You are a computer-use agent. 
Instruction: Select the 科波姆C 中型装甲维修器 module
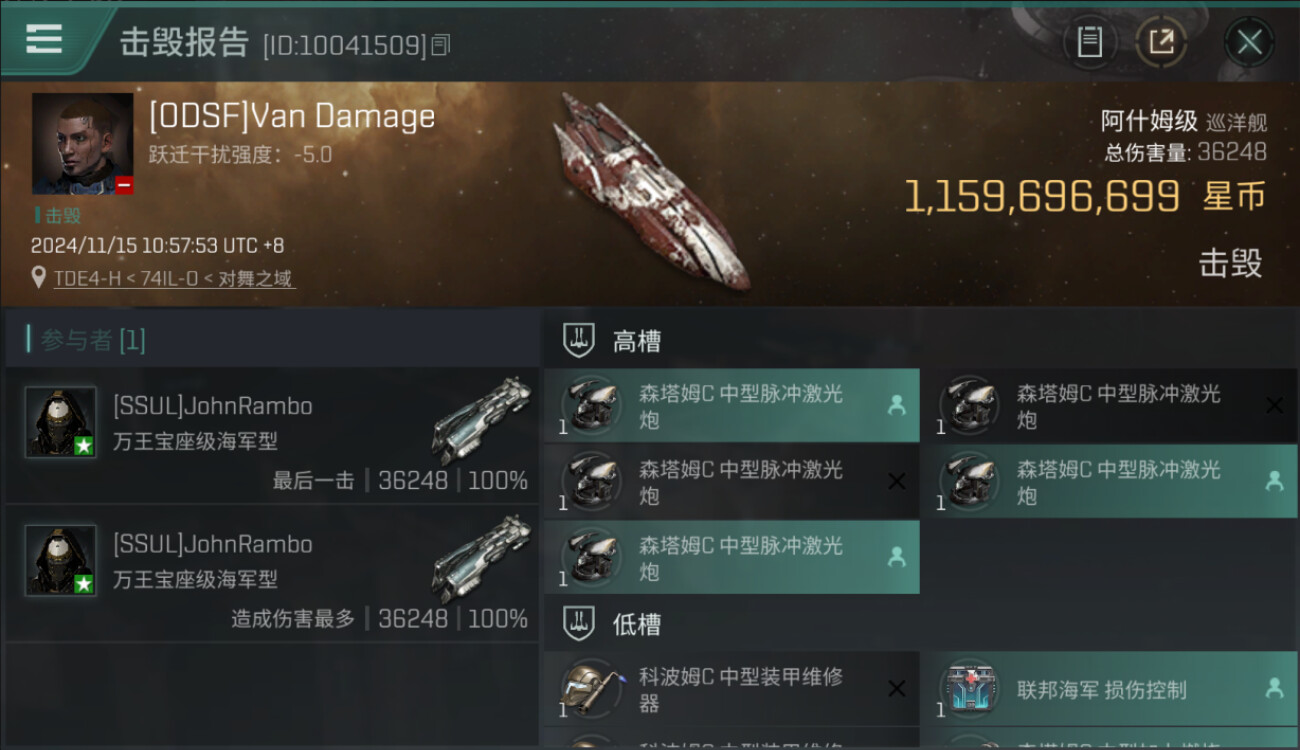coord(731,689)
